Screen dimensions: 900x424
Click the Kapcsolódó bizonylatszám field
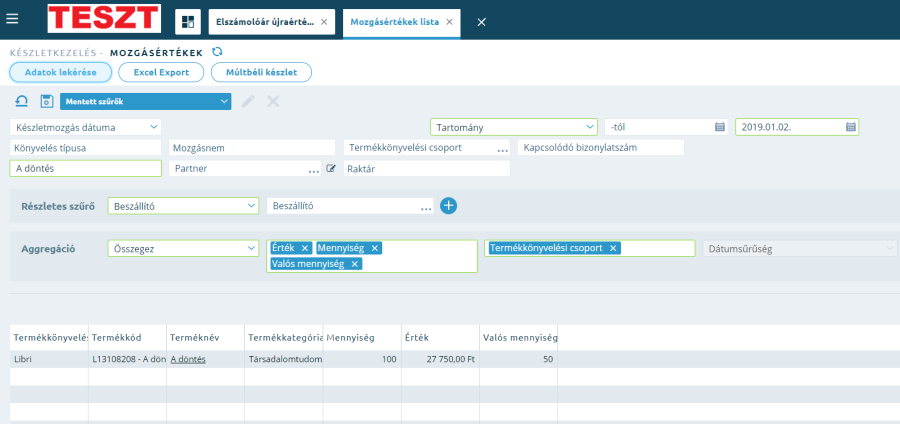601,147
